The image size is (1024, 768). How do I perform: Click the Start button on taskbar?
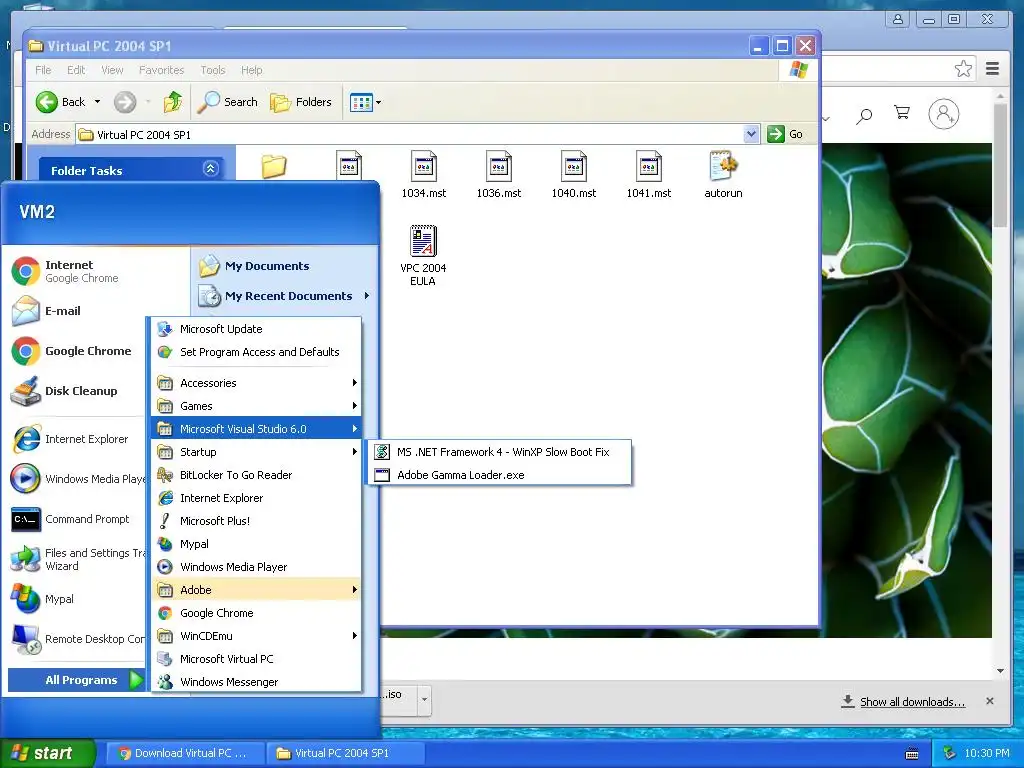pos(48,753)
